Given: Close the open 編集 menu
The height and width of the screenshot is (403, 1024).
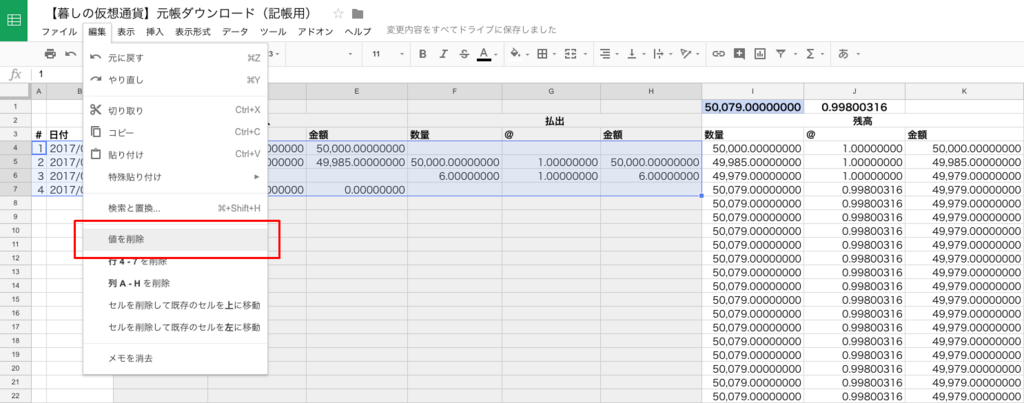Looking at the screenshot, I should pos(97,31).
